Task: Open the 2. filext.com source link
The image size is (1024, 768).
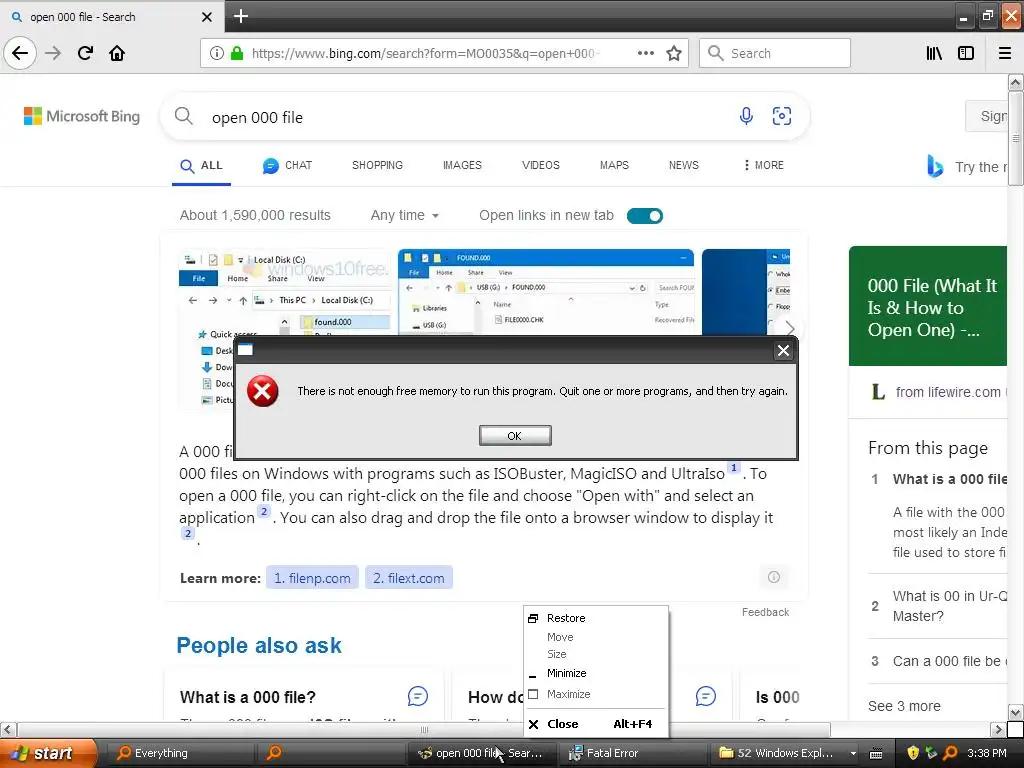Action: click(x=409, y=577)
